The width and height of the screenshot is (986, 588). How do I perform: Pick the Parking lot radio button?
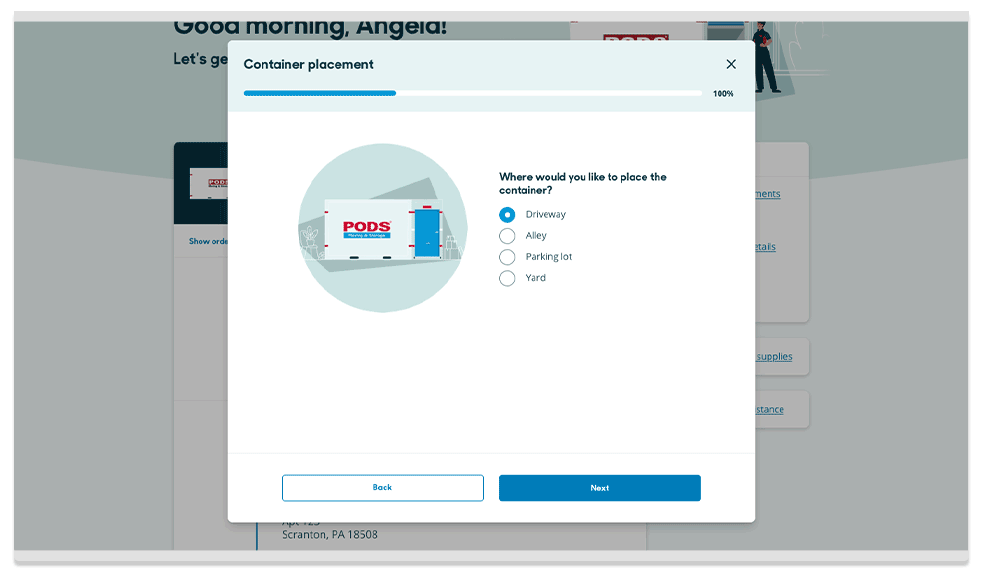507,257
